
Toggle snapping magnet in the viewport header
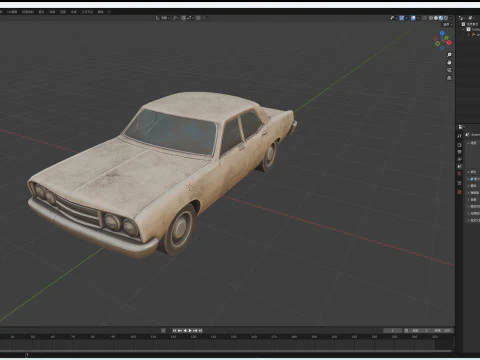coord(184,18)
